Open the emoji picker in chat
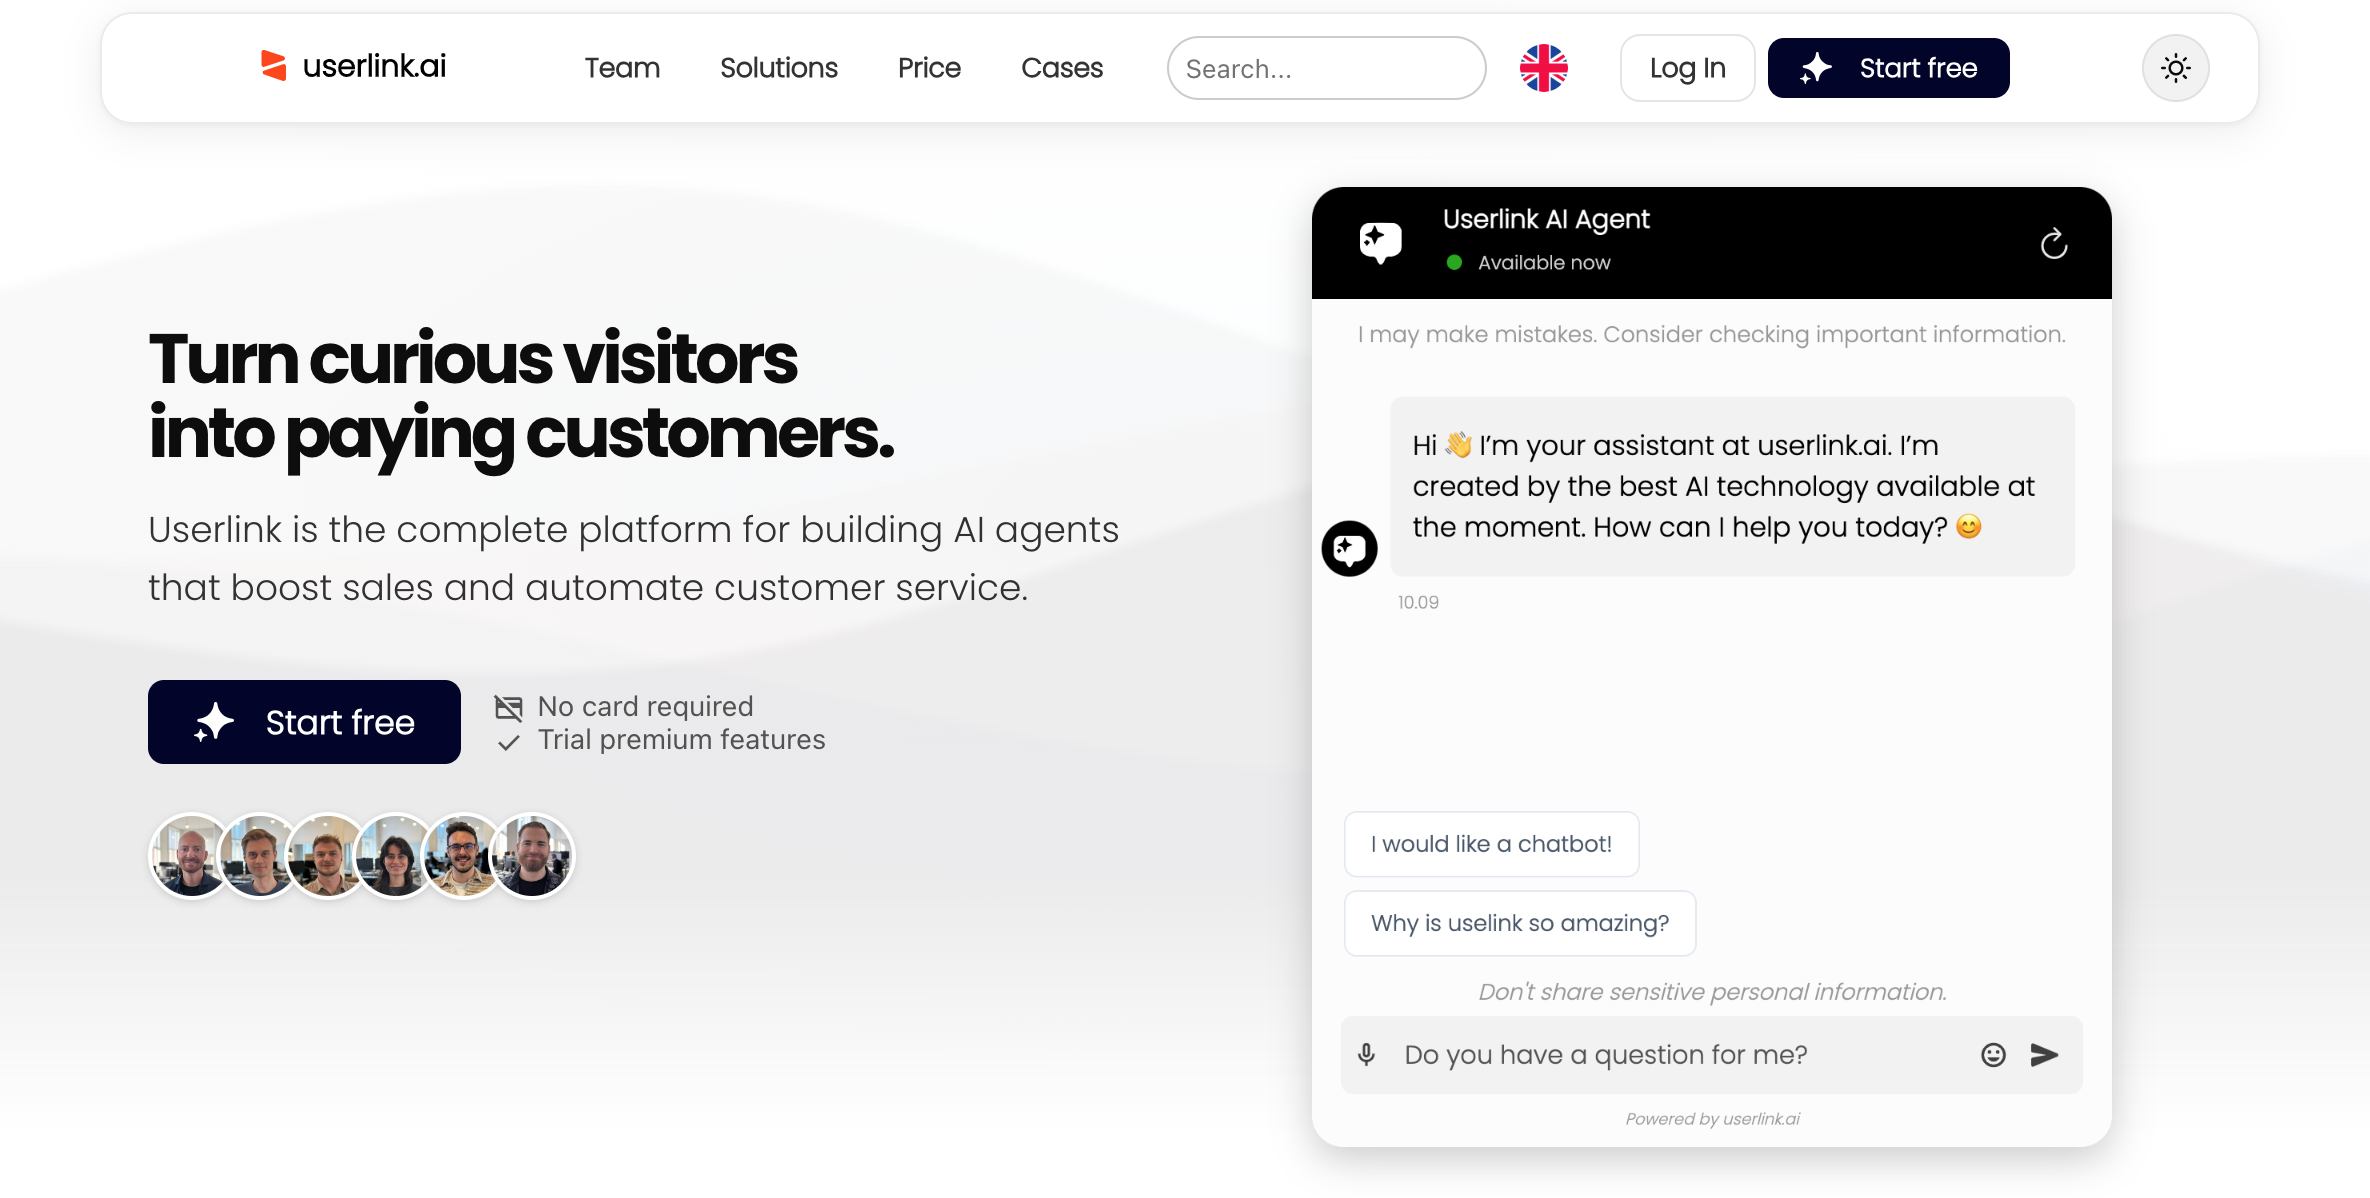Viewport: 2370px width, 1198px height. pos(1993,1055)
